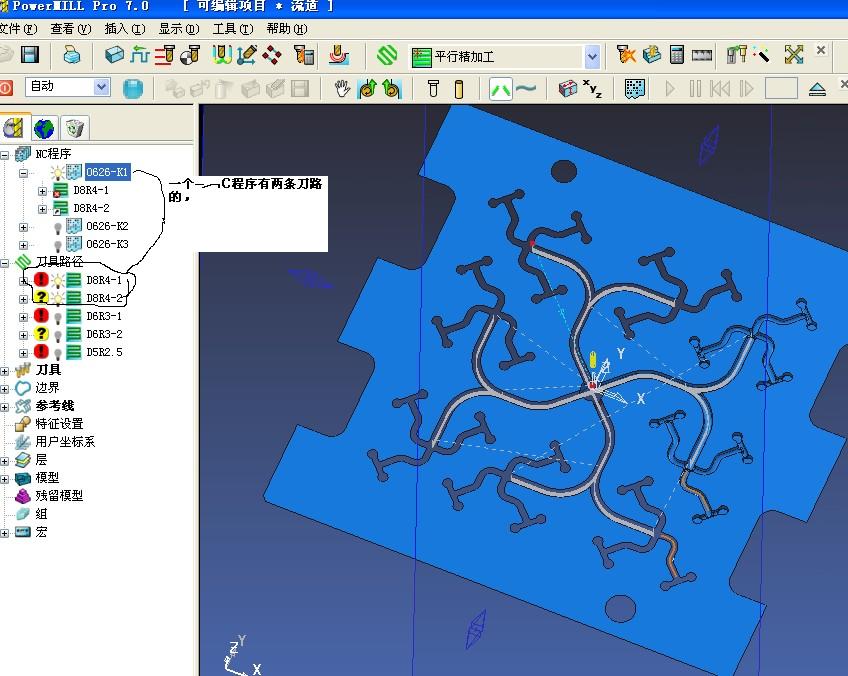Open the tool axis icon
This screenshot has width=848, height=676.
(x=247, y=55)
